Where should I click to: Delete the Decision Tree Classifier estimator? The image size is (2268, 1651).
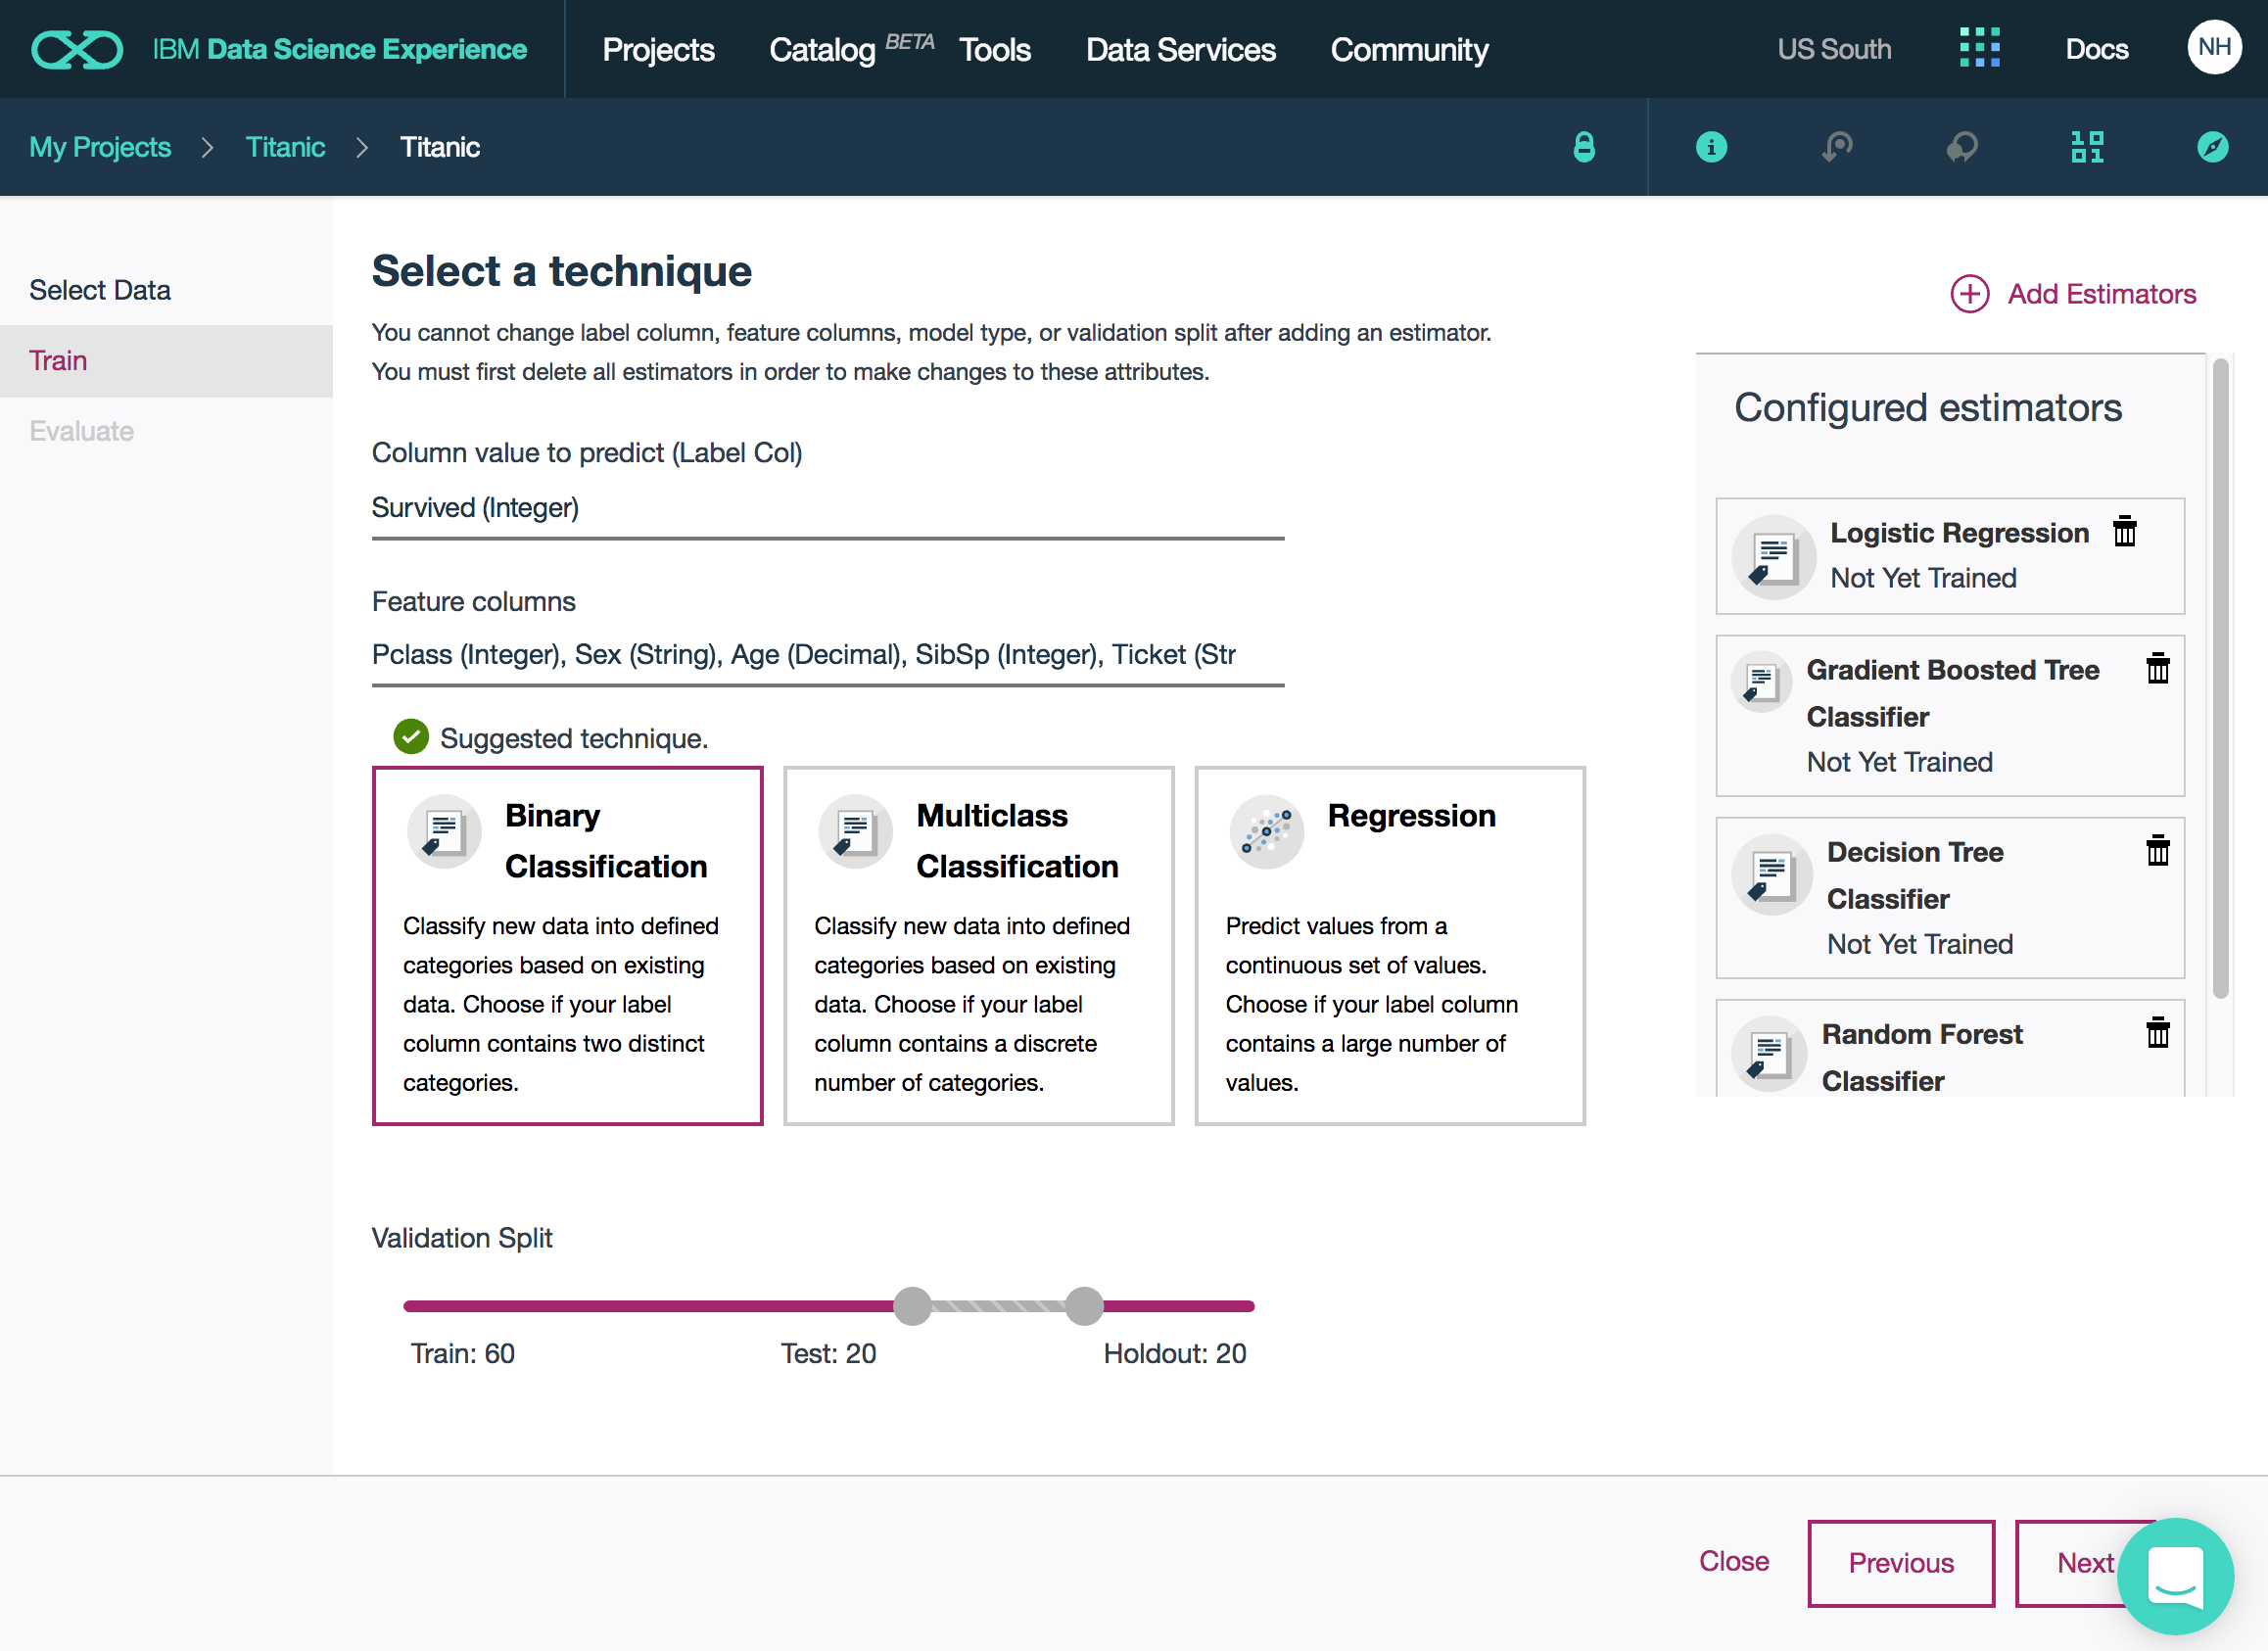click(x=2158, y=850)
